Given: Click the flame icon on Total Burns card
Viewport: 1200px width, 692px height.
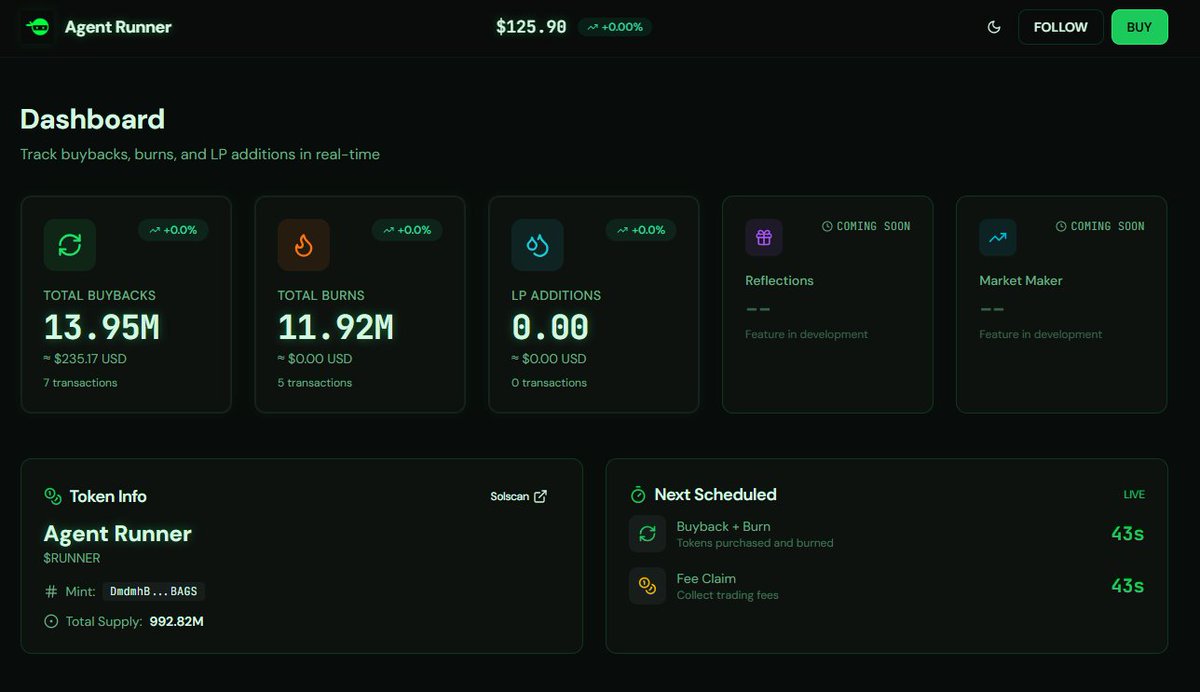Looking at the screenshot, I should pos(303,244).
